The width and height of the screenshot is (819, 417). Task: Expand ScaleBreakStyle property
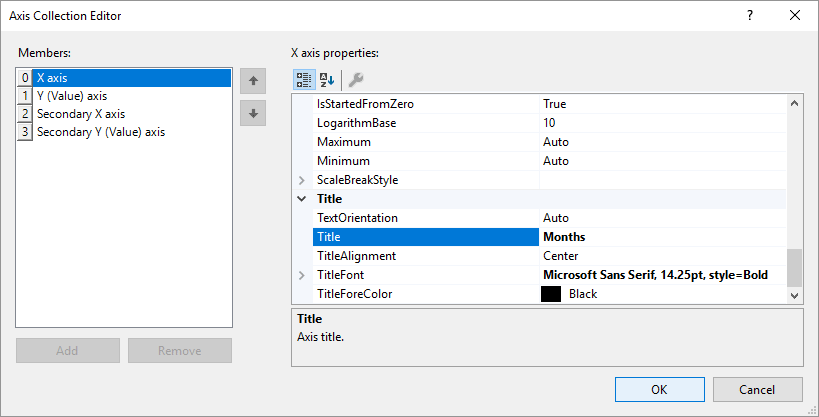[302, 180]
